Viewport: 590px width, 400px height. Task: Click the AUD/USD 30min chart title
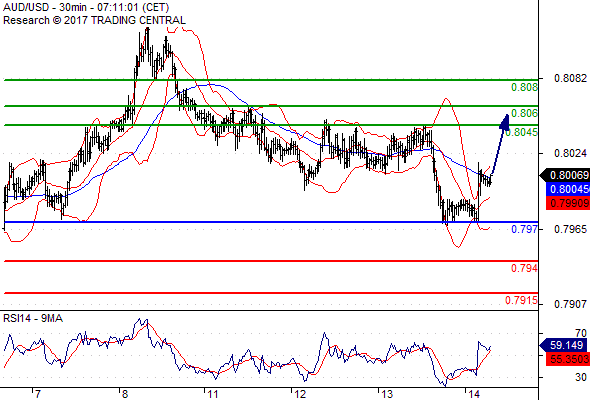tap(86, 7)
